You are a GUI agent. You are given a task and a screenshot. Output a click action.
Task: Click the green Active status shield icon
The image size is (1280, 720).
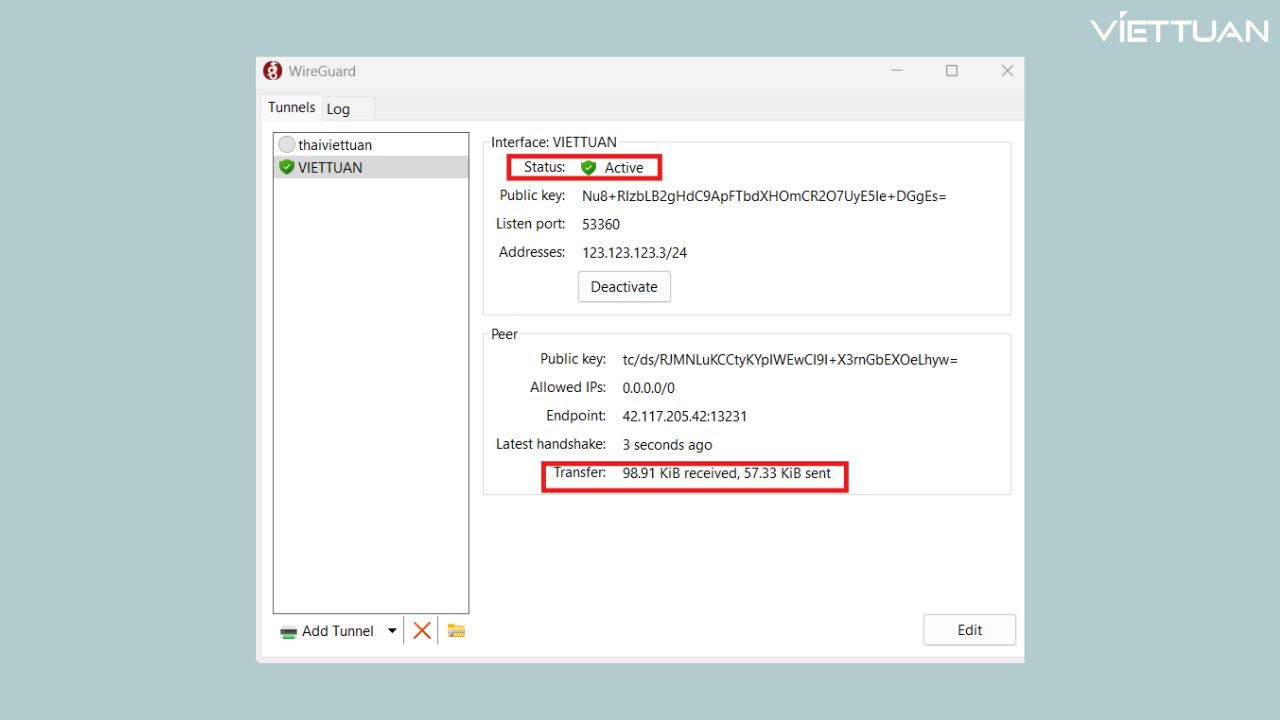pos(588,168)
